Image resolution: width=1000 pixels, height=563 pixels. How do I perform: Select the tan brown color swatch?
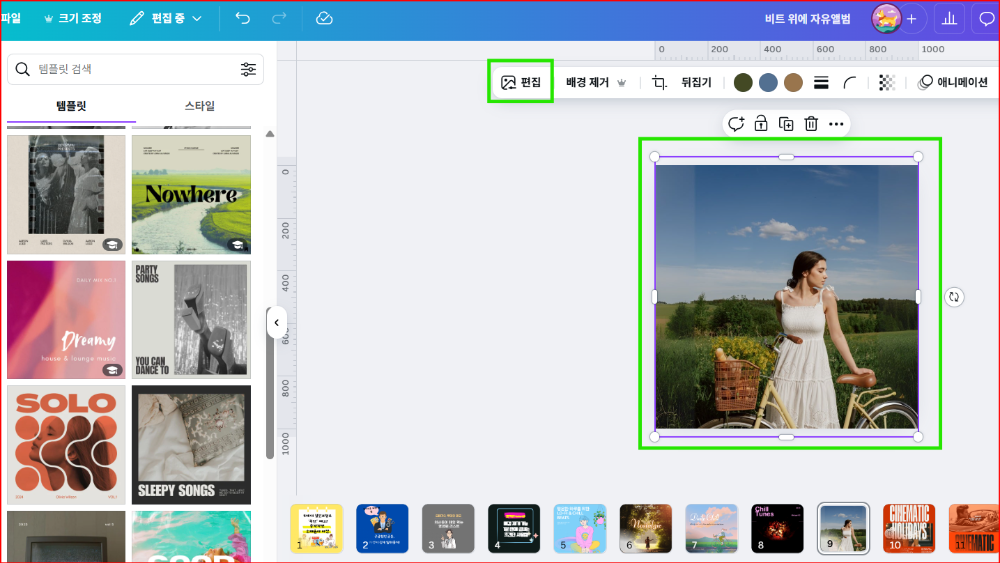click(793, 82)
